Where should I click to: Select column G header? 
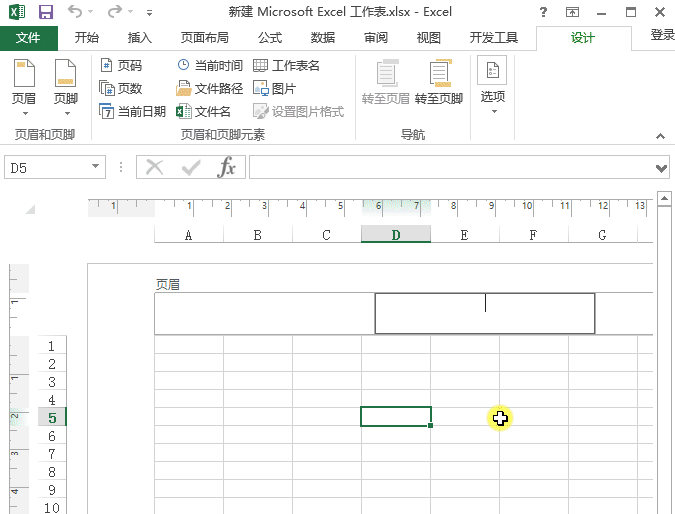602,235
